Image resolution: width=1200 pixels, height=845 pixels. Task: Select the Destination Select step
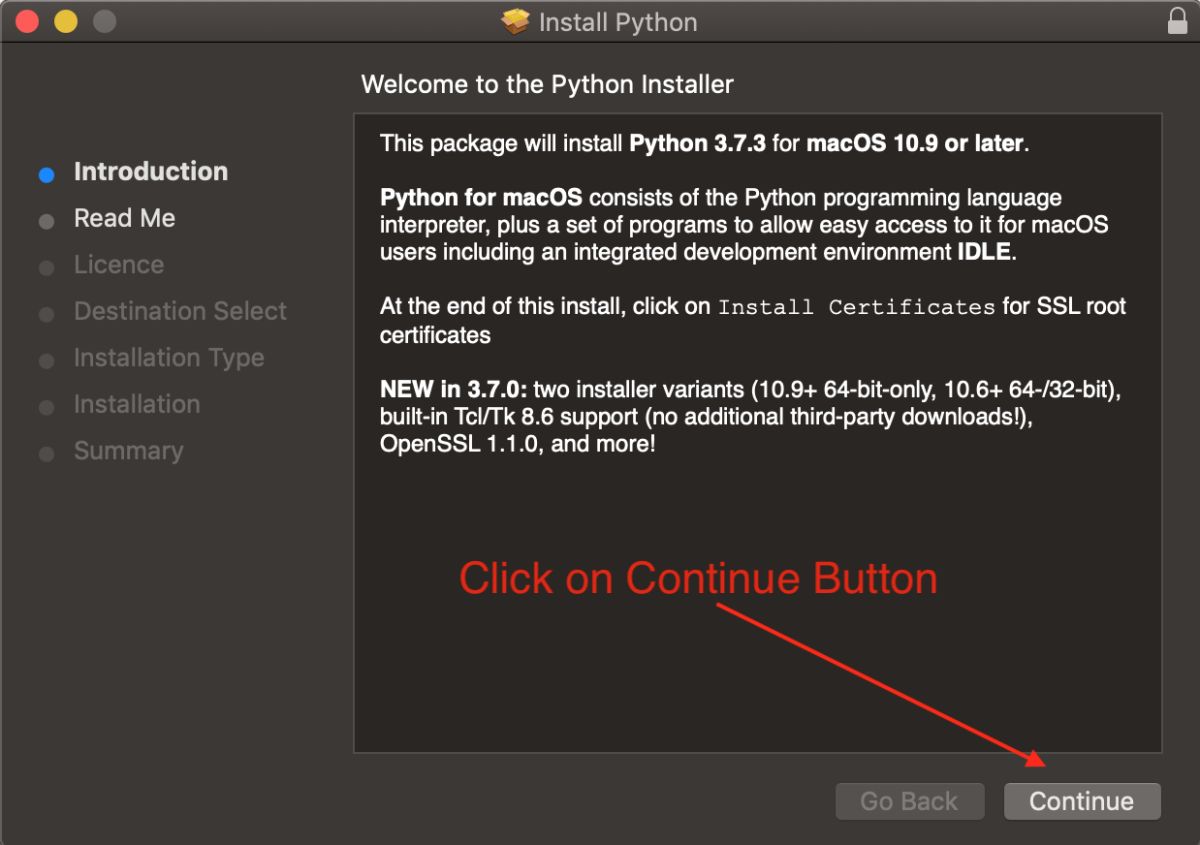pos(180,311)
